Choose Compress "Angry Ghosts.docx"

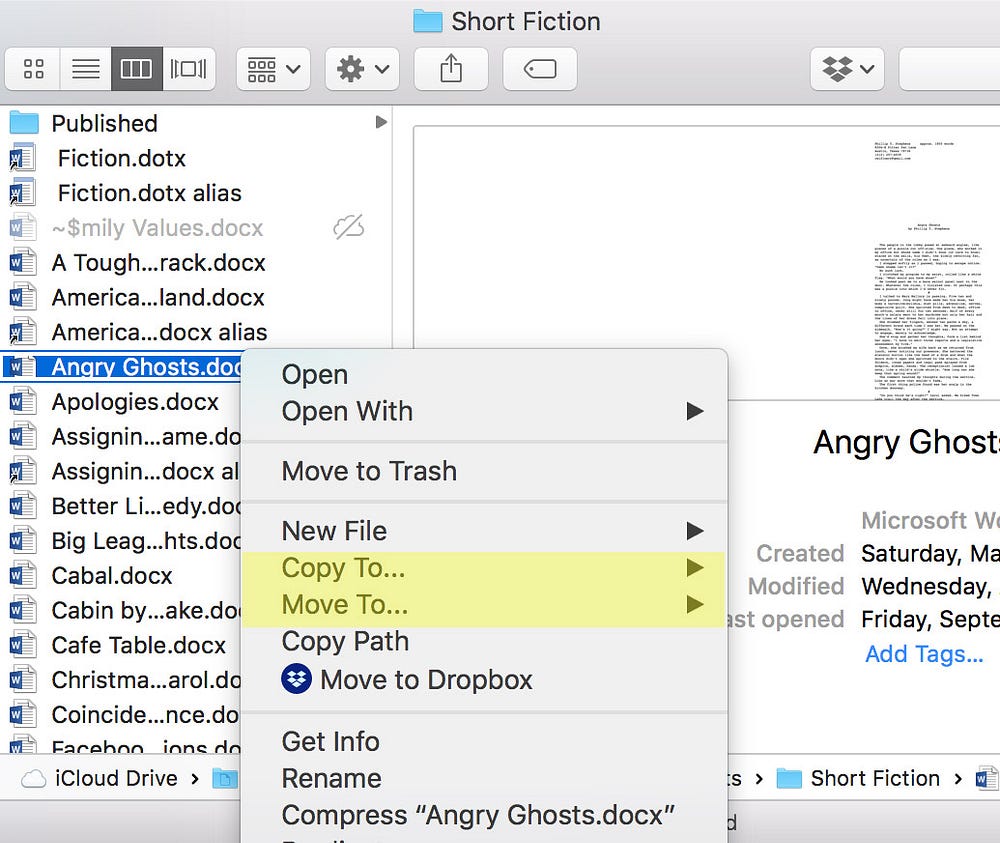485,815
